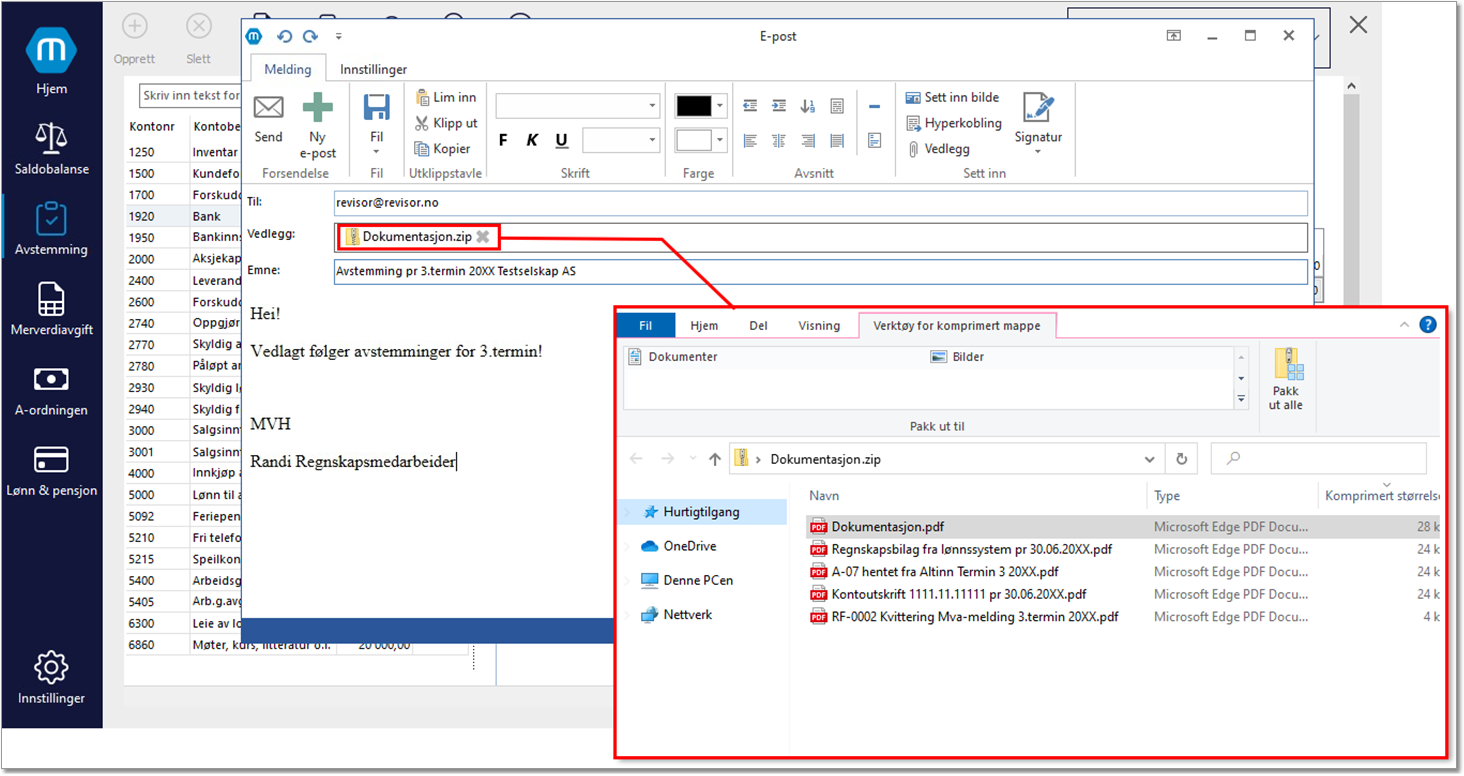Justify text in Avsnitt group
Screen dimensions: 1464x776
point(837,140)
